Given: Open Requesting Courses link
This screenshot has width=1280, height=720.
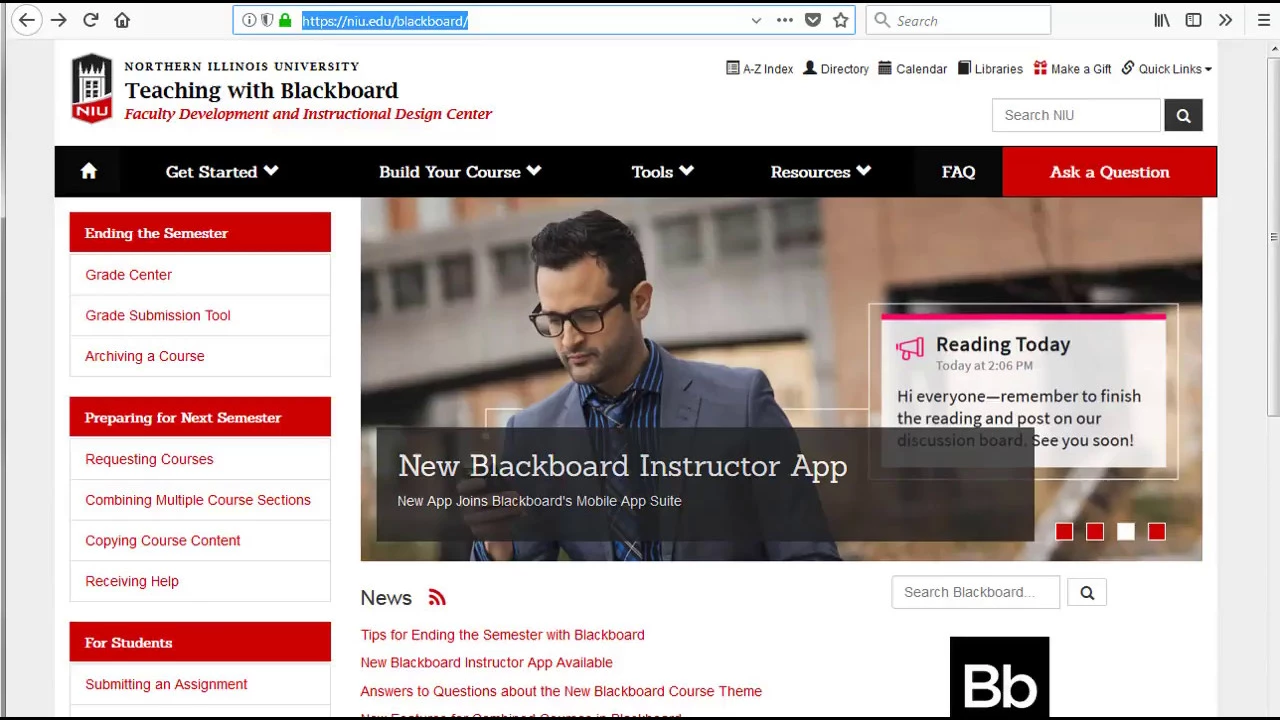Looking at the screenshot, I should [x=149, y=459].
